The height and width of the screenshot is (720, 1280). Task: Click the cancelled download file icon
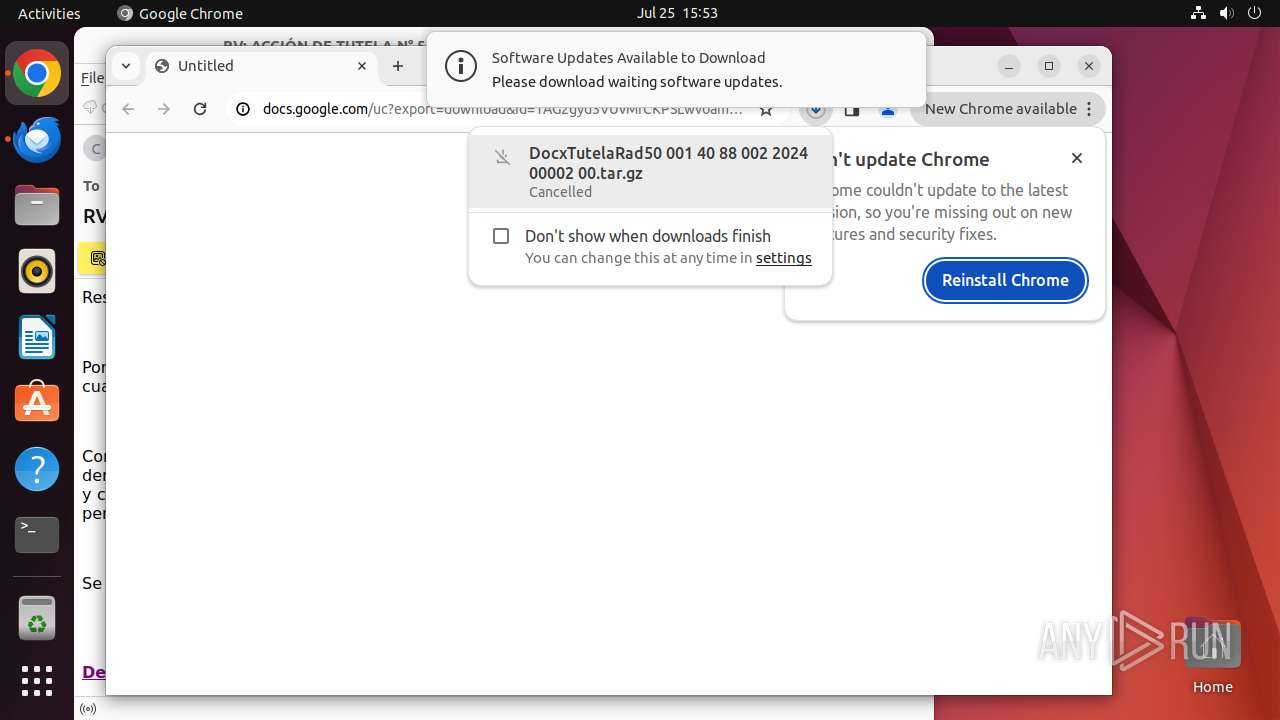coord(503,157)
